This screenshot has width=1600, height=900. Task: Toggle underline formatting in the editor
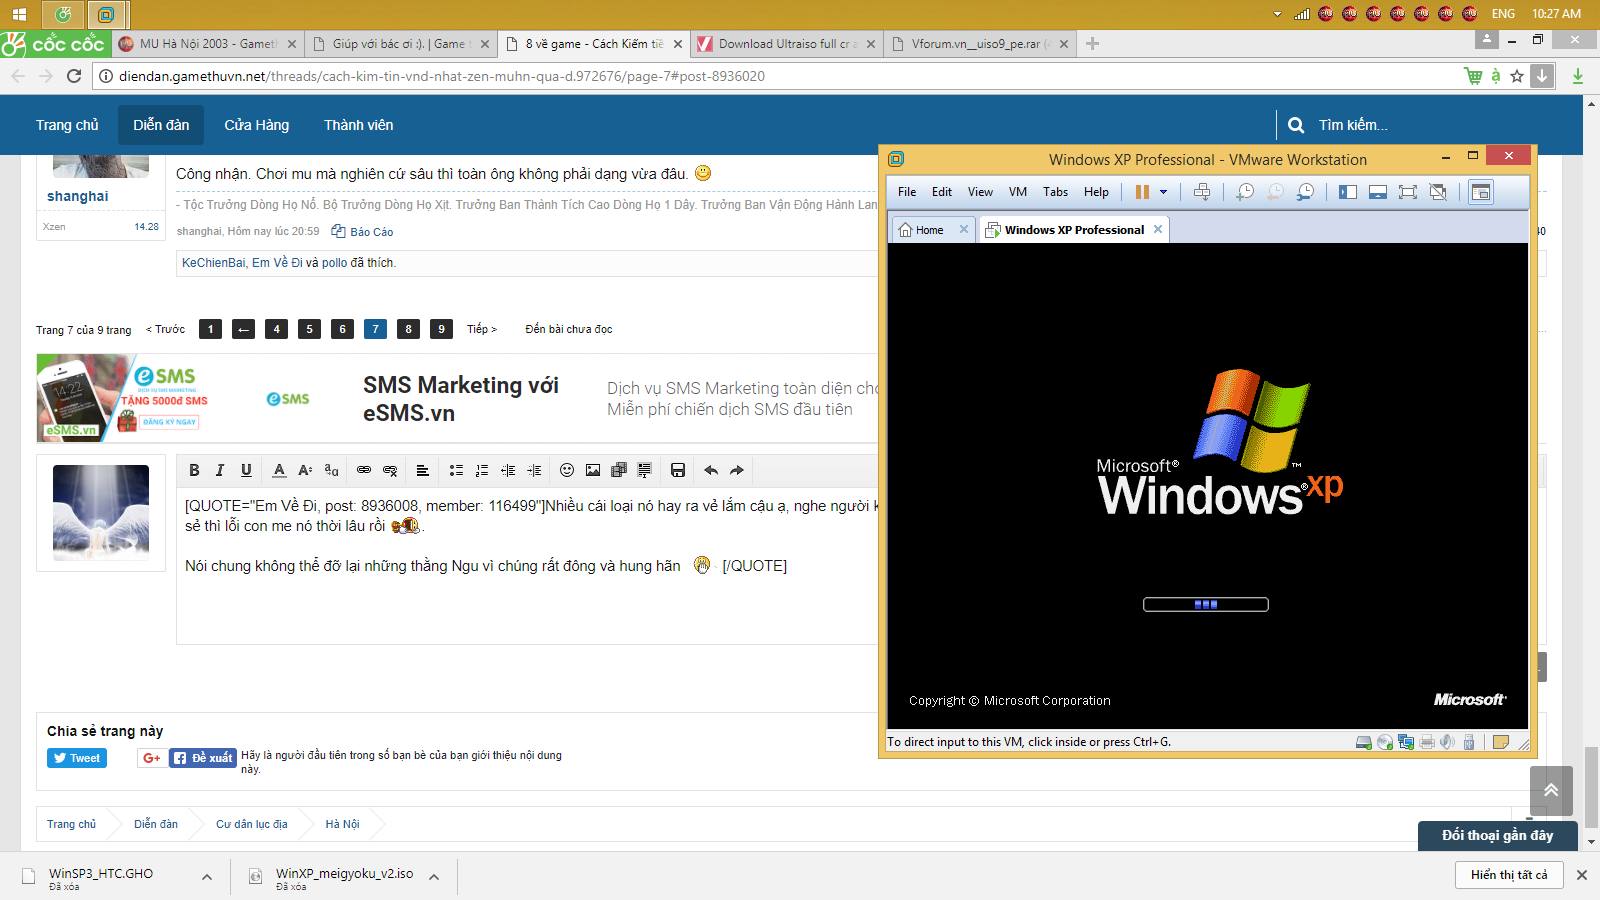coord(246,470)
